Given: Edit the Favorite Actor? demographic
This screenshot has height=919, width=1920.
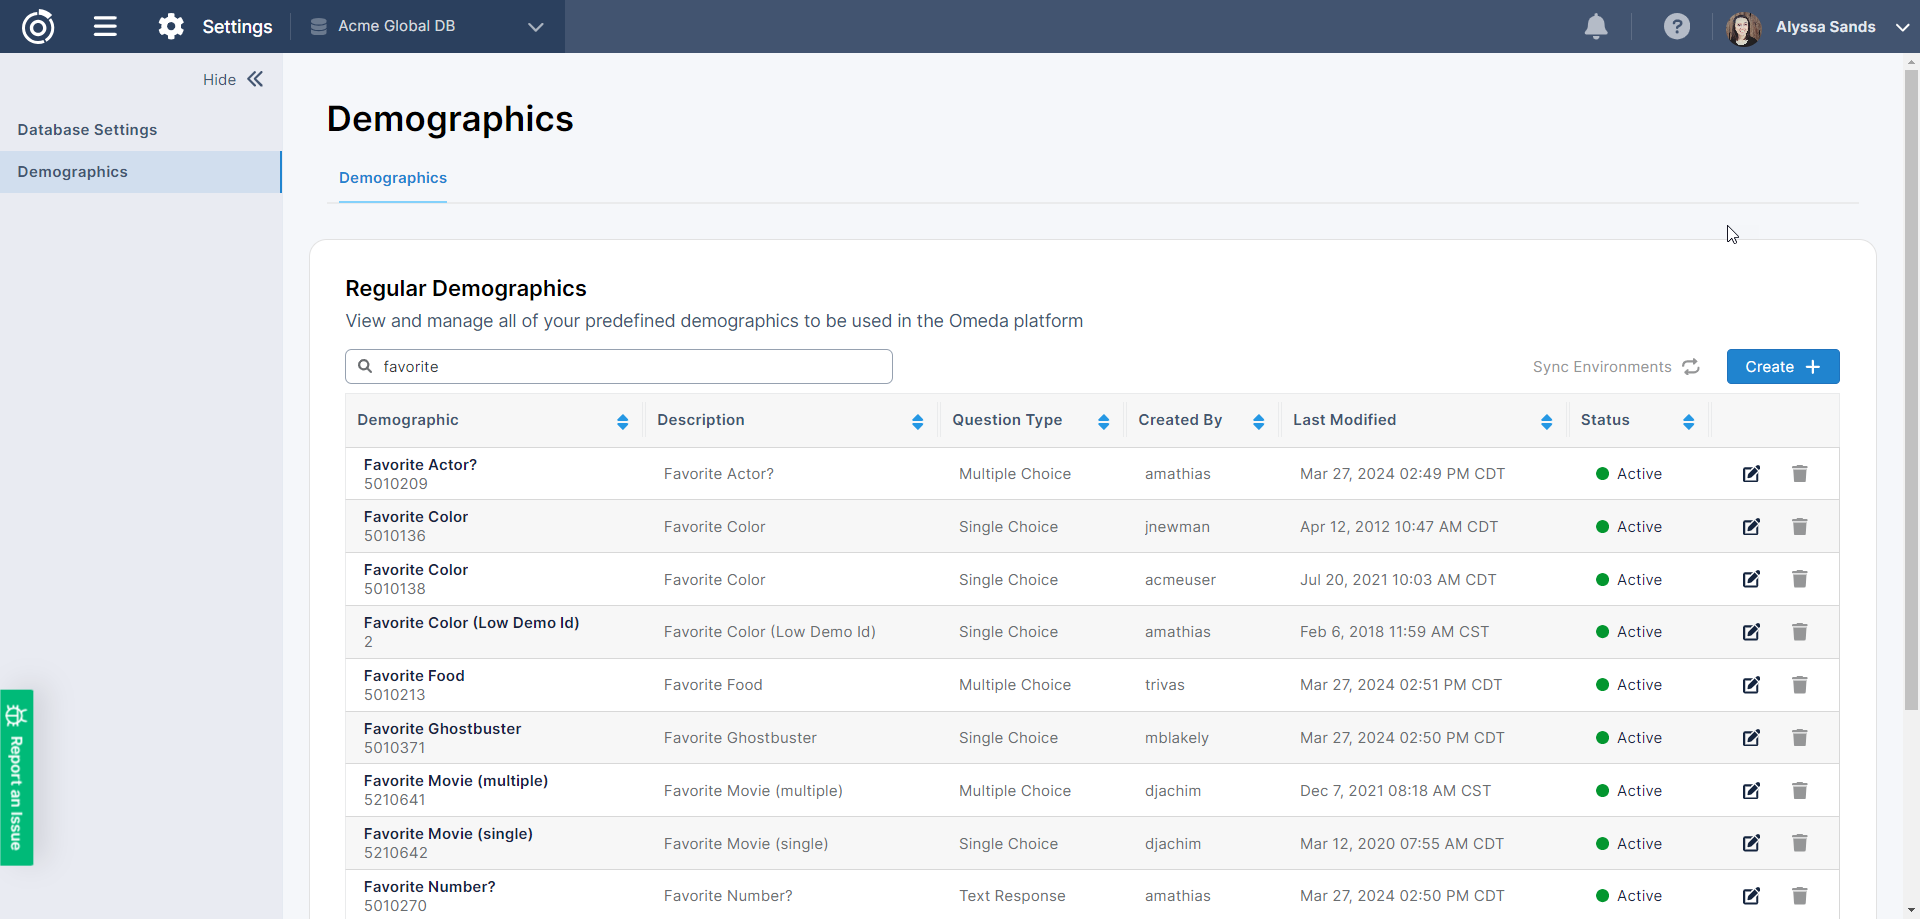Looking at the screenshot, I should [1751, 474].
